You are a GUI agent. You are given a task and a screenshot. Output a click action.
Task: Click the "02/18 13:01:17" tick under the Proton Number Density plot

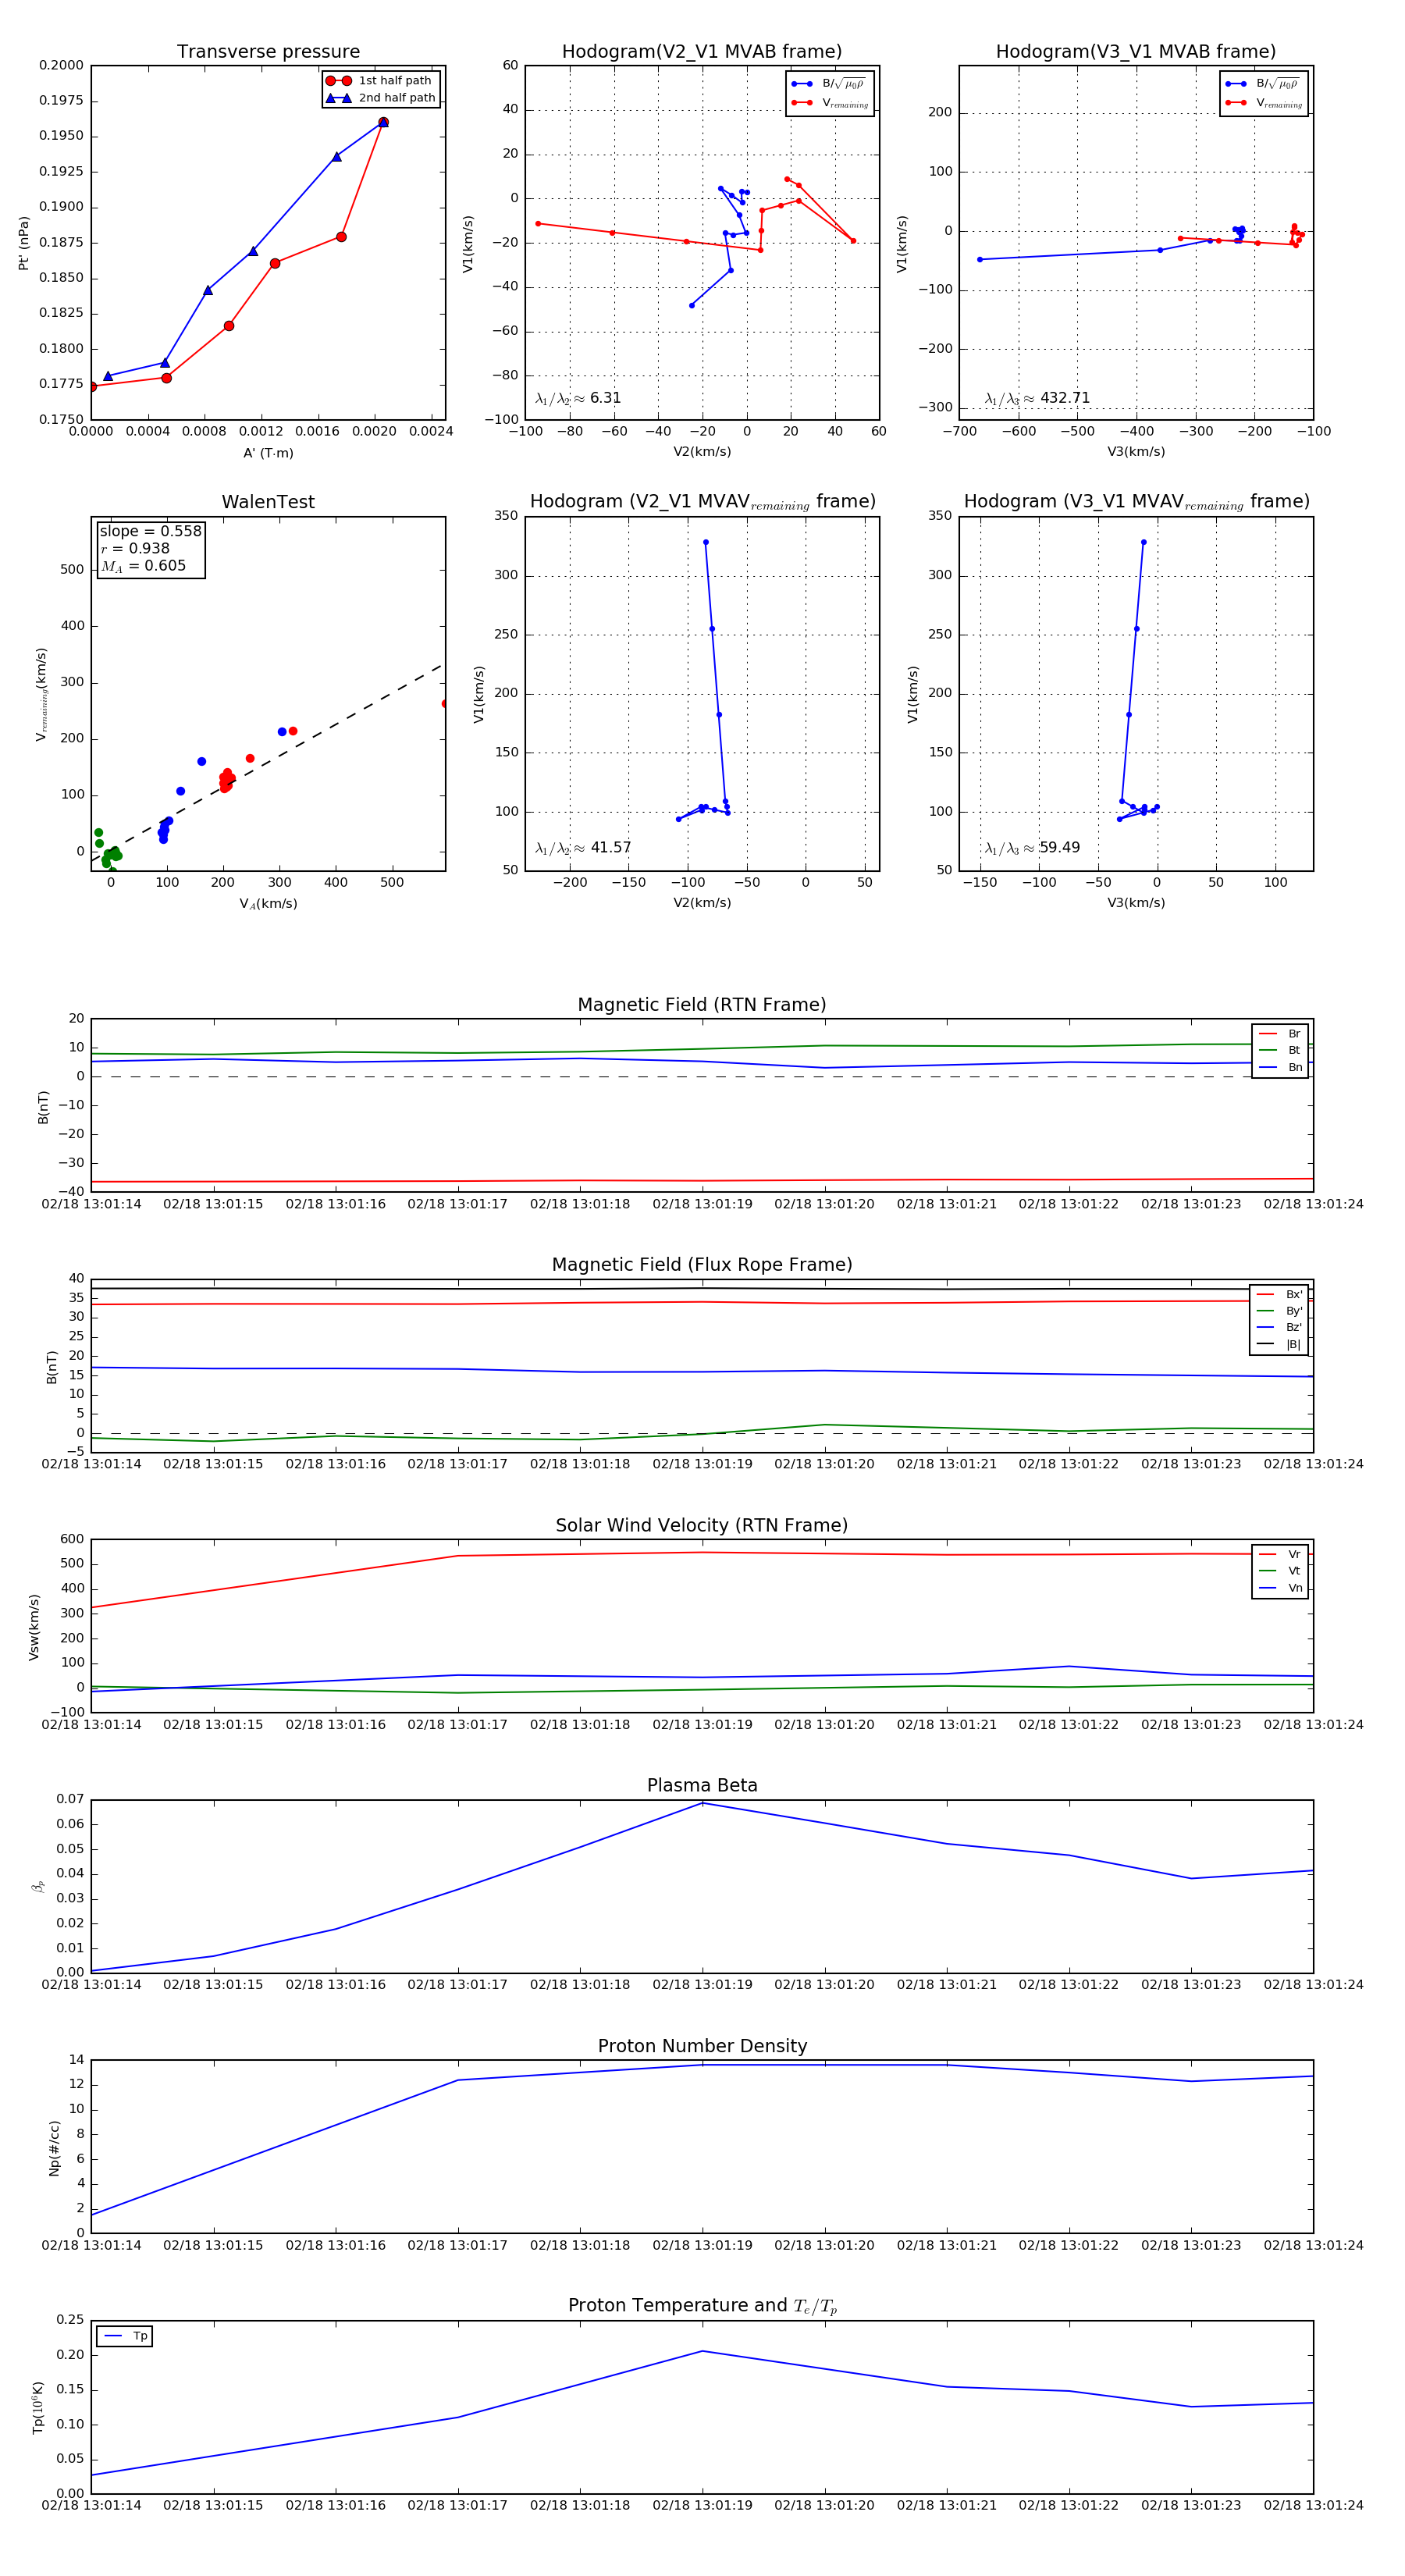point(457,2245)
